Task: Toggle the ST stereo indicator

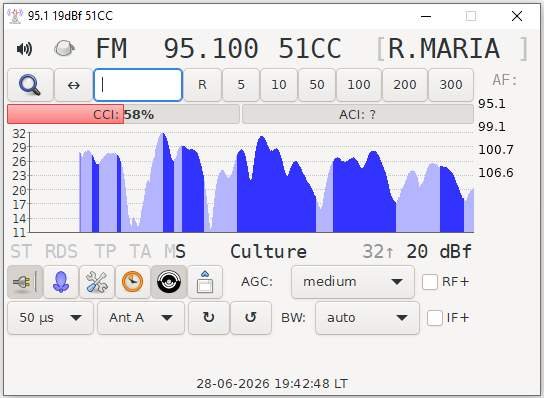Action: click(21, 252)
